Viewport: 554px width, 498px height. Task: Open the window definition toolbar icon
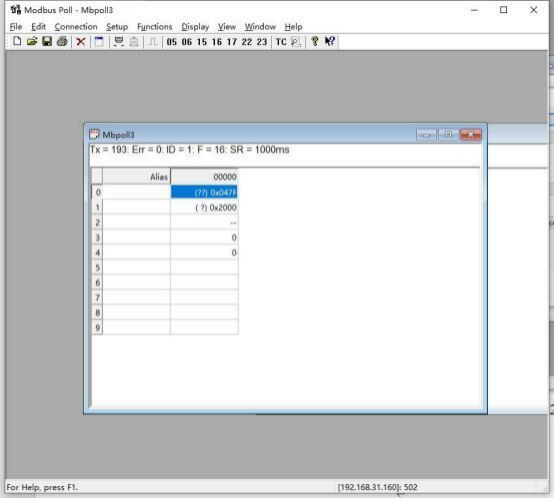click(x=99, y=42)
